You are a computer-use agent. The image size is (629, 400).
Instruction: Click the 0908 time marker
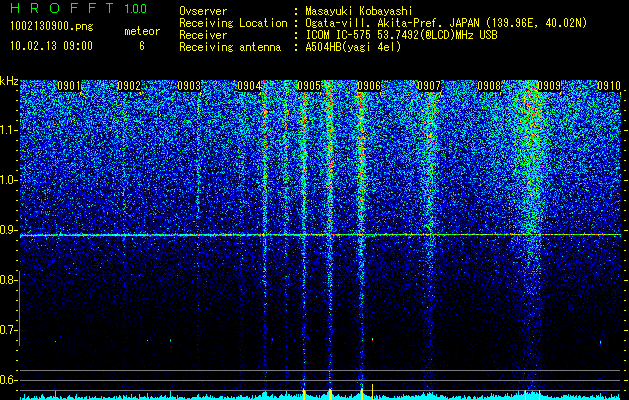(489, 86)
